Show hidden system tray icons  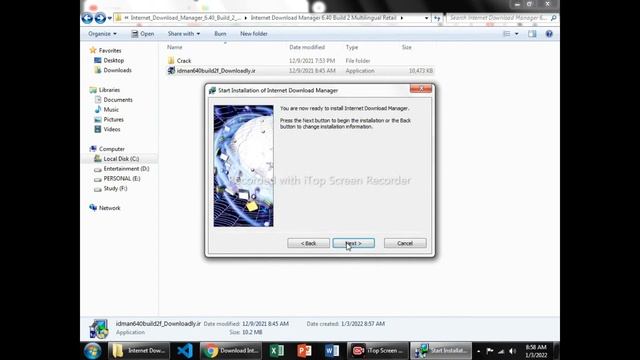[x=478, y=351]
